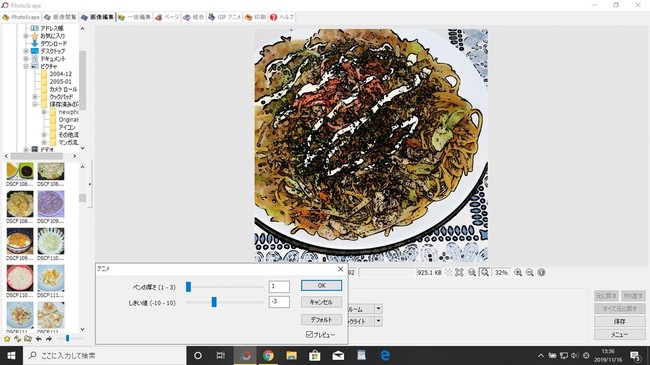Image resolution: width=650 pixels, height=365 pixels.
Task: Open the image info icon
Action: [x=541, y=273]
